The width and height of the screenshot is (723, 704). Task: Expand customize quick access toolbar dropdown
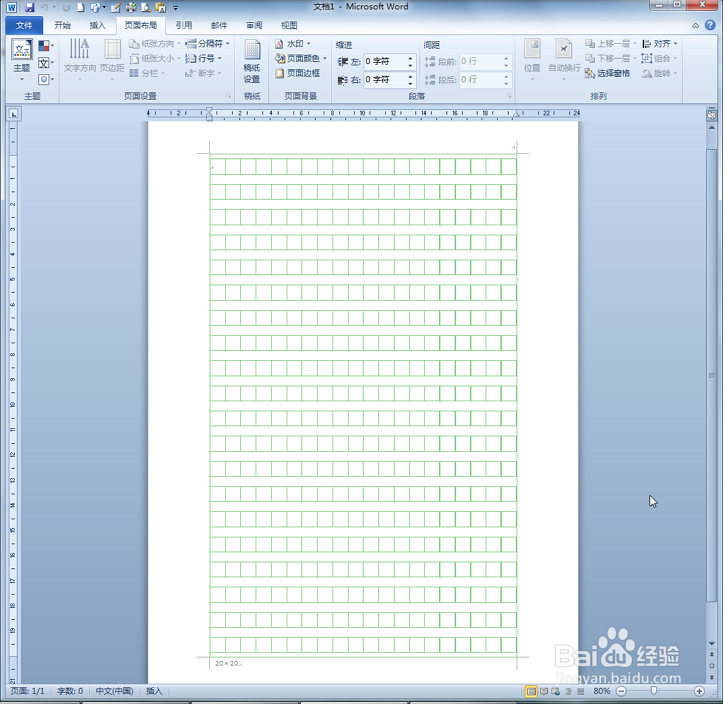[176, 8]
